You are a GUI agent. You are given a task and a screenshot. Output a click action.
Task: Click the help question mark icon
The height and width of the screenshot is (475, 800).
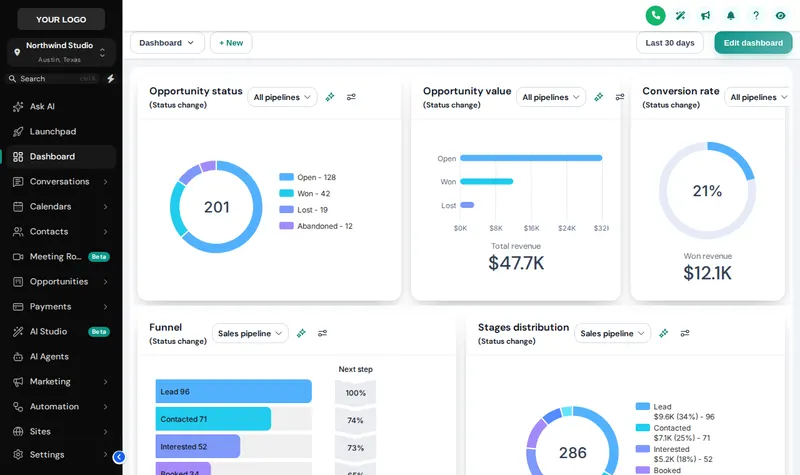756,16
